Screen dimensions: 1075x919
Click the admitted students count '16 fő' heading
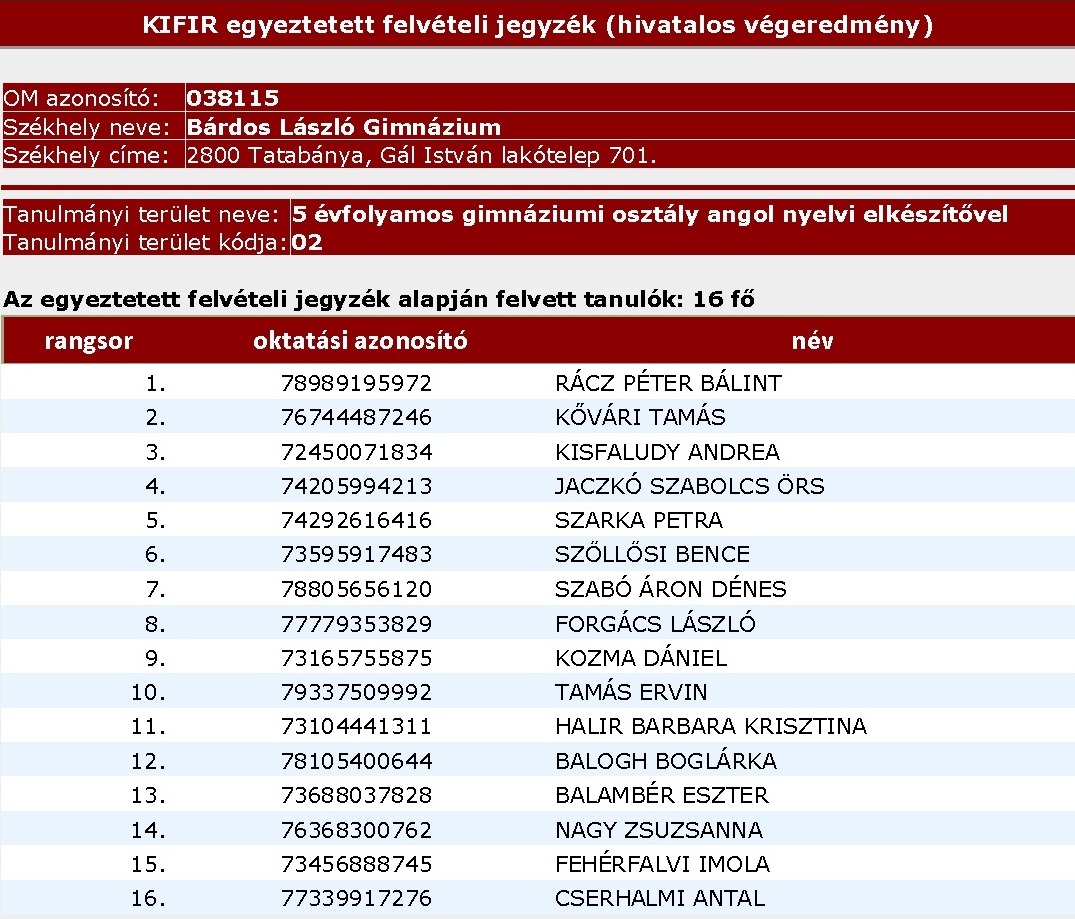click(x=378, y=299)
